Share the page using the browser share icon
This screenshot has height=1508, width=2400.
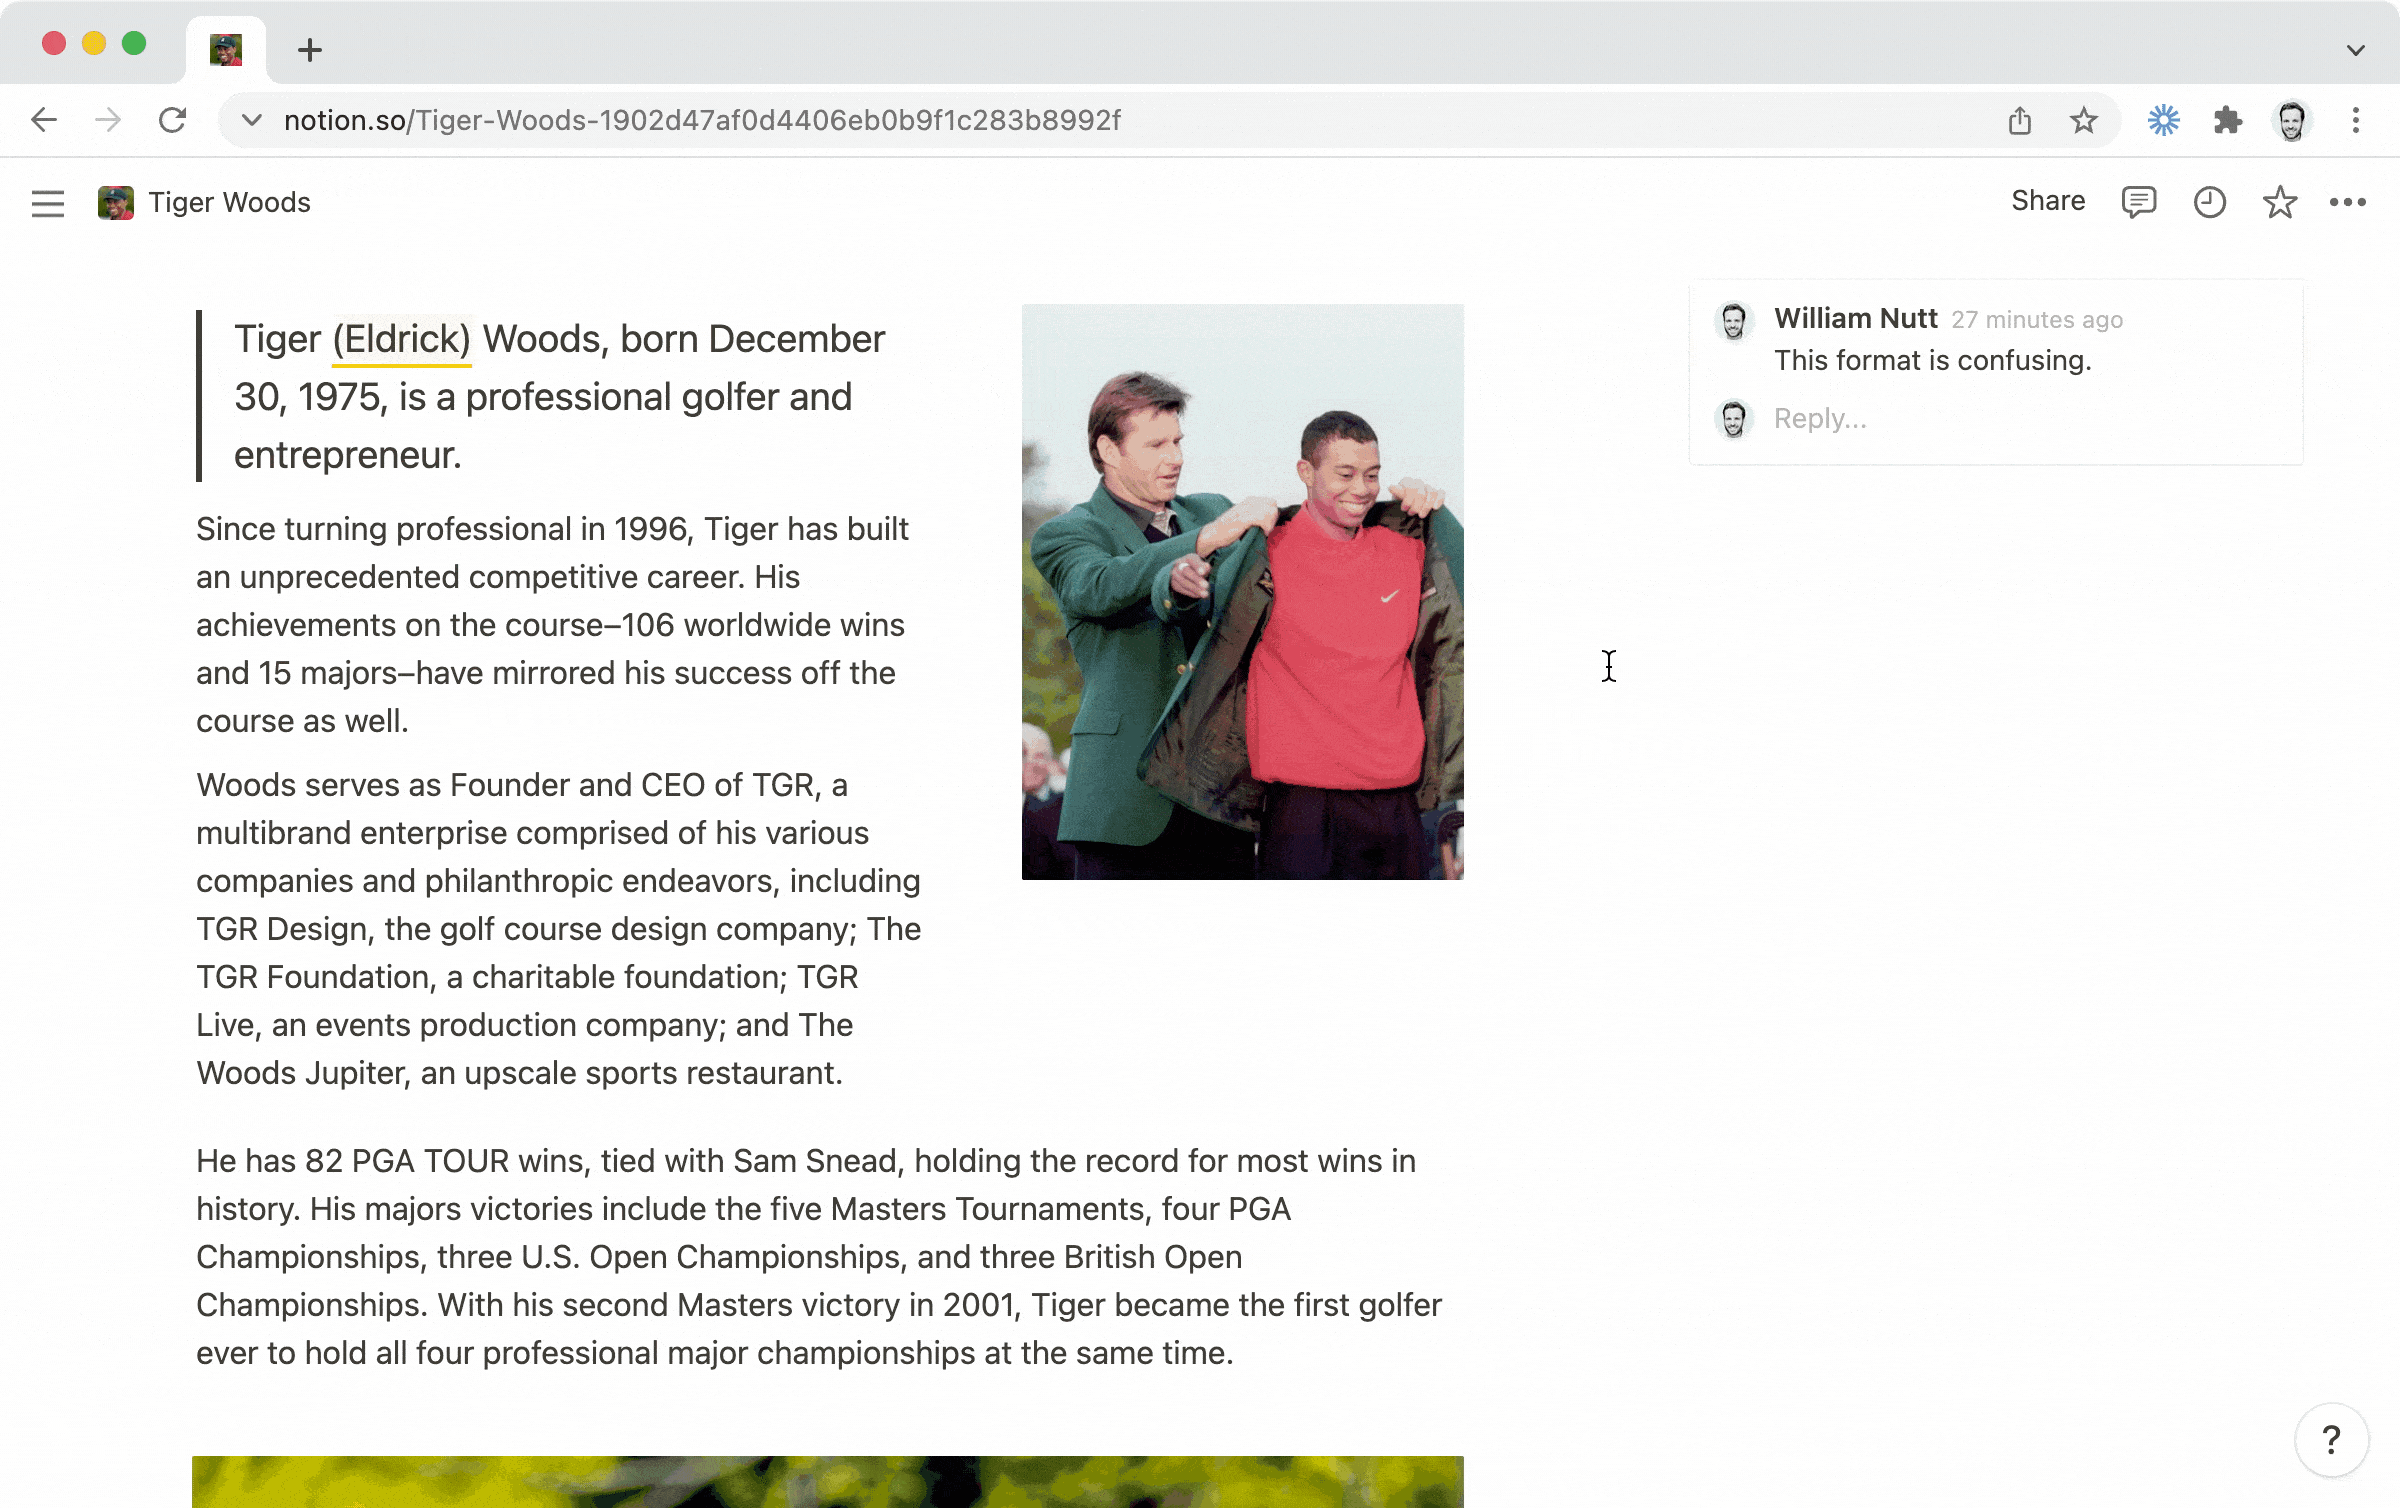(x=2019, y=120)
